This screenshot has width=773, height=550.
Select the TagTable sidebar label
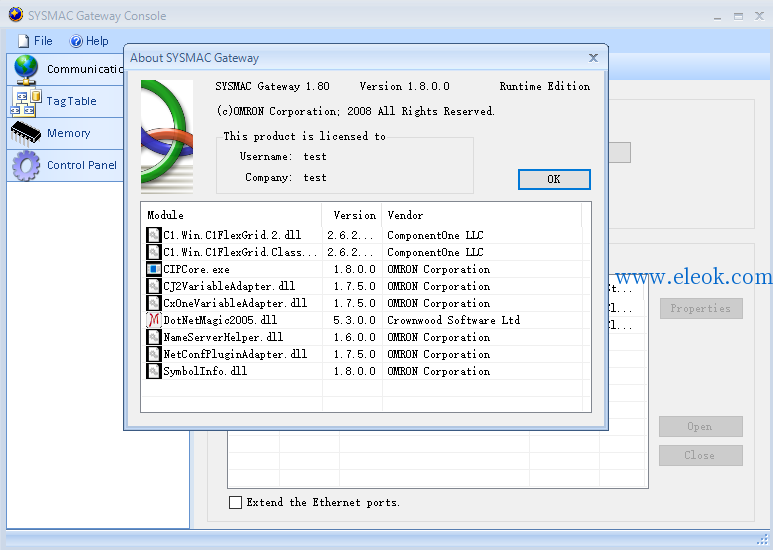pyautogui.click(x=71, y=101)
